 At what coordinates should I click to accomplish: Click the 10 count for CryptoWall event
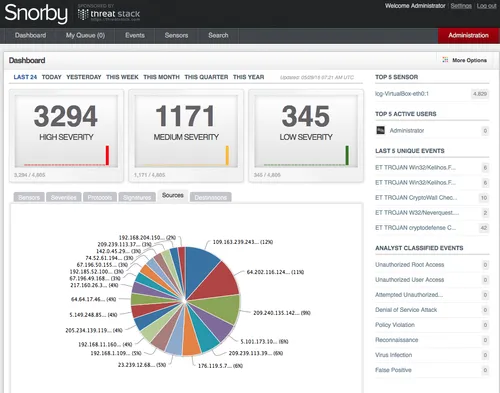coord(484,198)
